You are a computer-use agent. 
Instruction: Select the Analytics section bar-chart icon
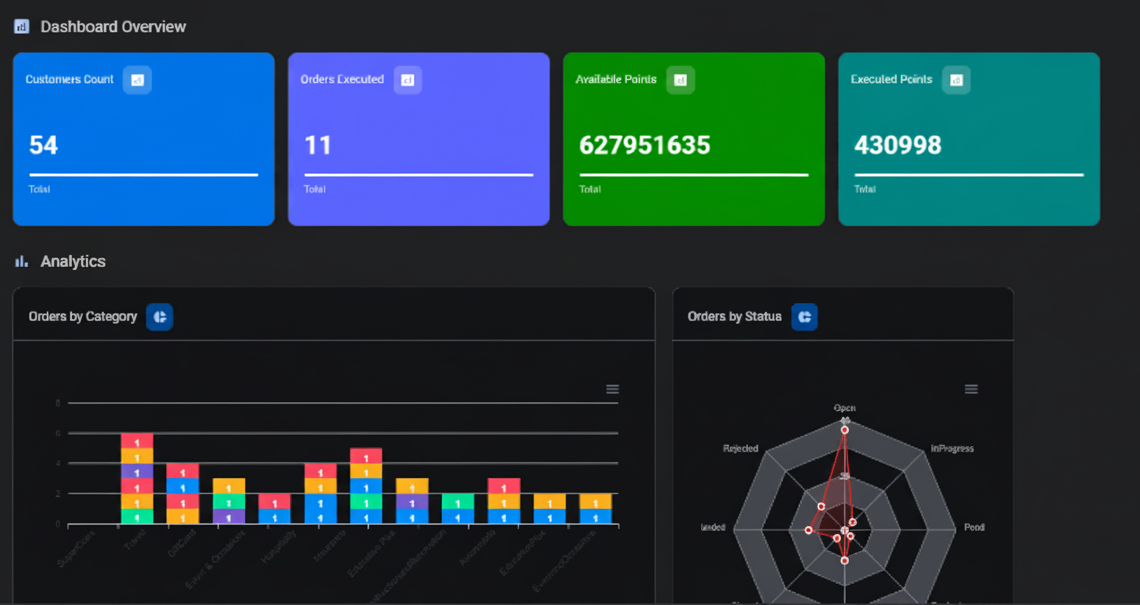click(x=20, y=261)
